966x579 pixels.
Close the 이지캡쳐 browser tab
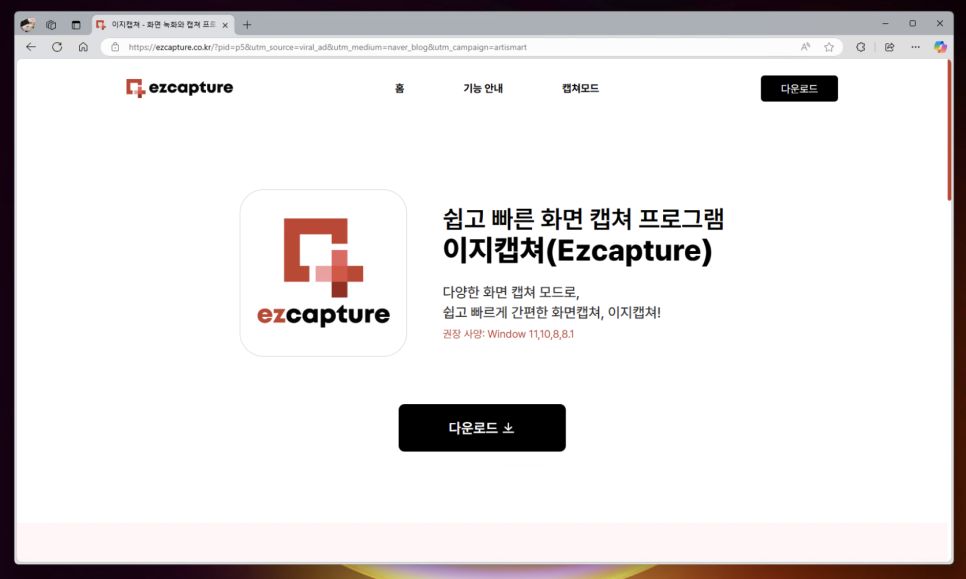(225, 25)
